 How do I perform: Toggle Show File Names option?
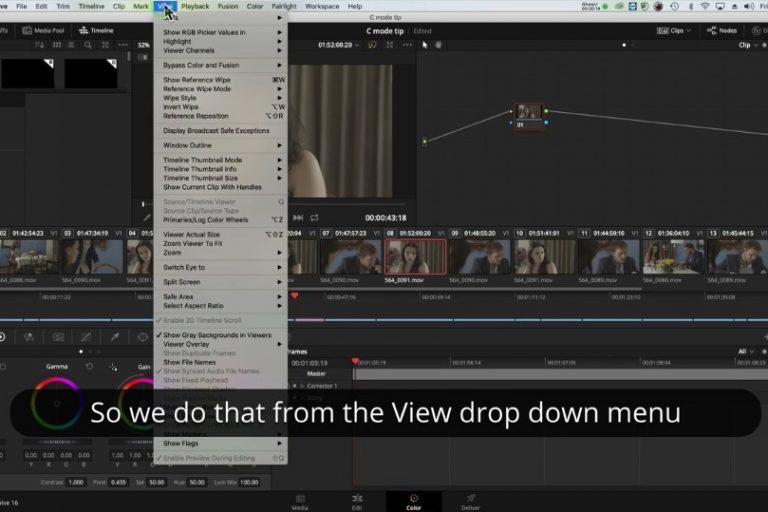(x=220, y=362)
